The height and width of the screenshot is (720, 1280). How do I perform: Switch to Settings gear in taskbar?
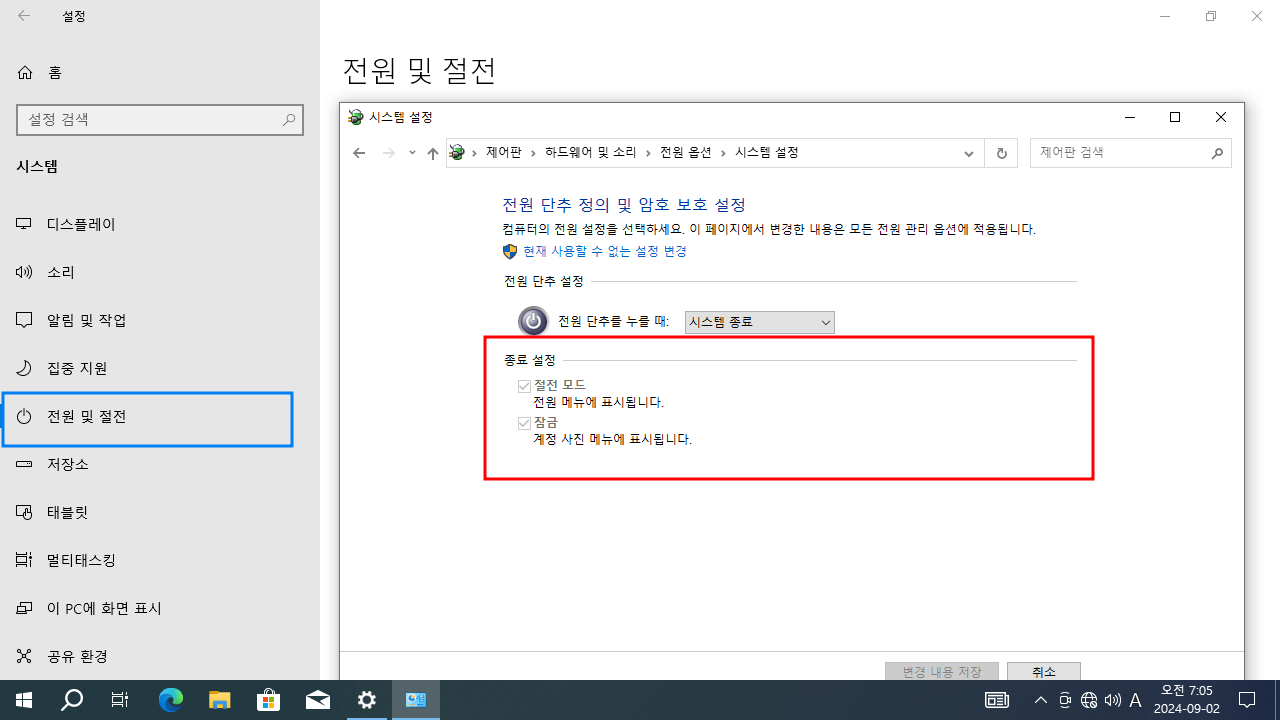[x=367, y=700]
